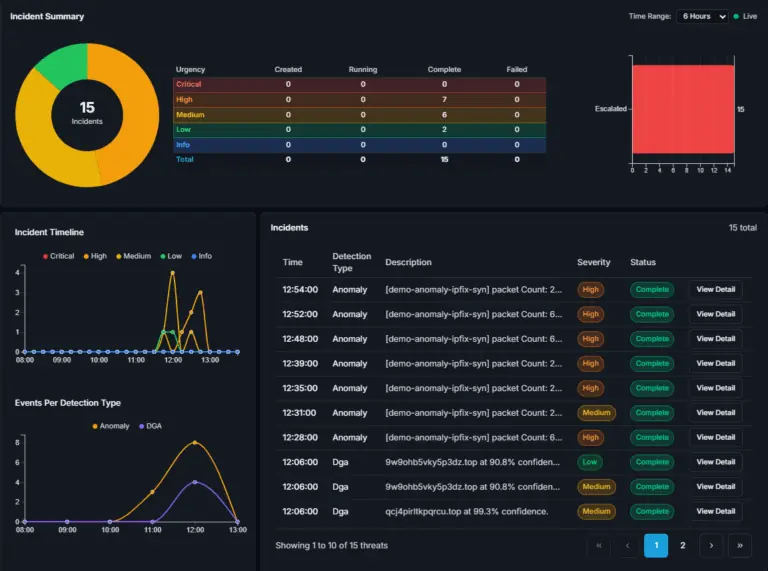The width and height of the screenshot is (768, 571).
Task: Open View Detail for qcj4pirltkpqrcu.top incident
Action: click(716, 511)
